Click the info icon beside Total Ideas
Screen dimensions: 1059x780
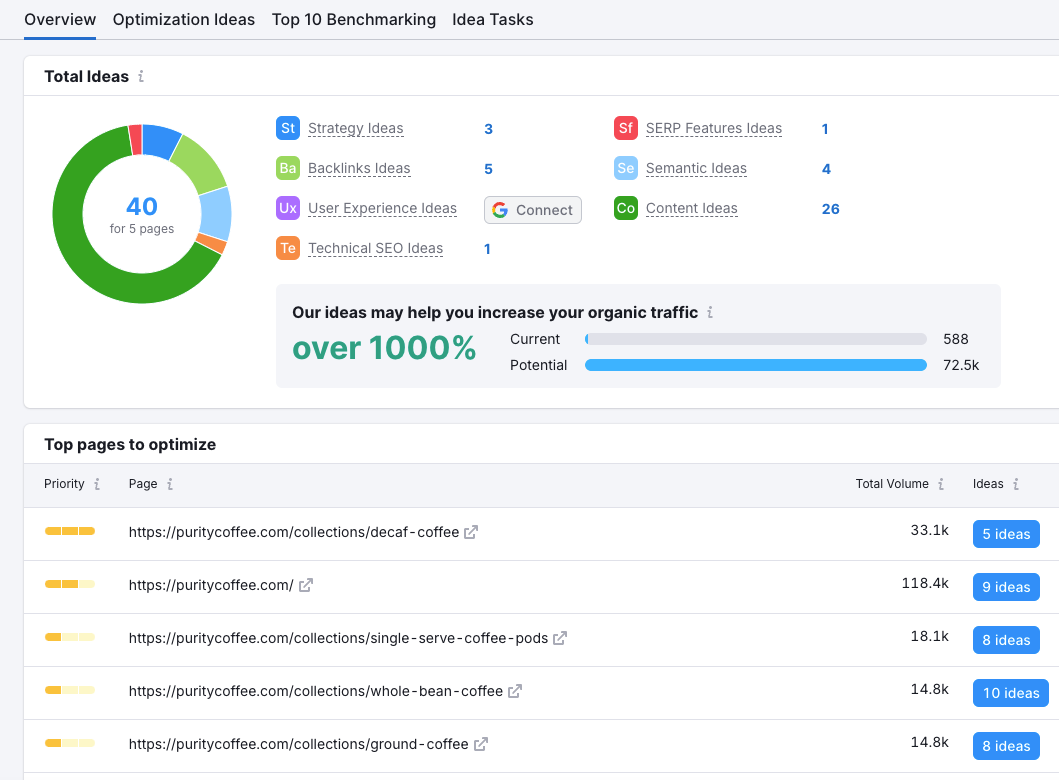coord(141,77)
